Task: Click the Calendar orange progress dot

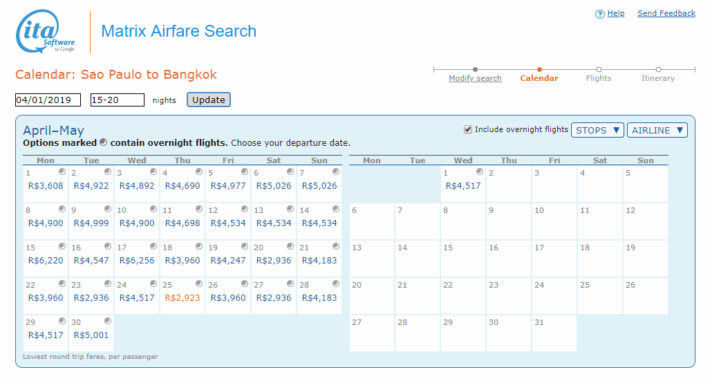Action: tap(539, 69)
